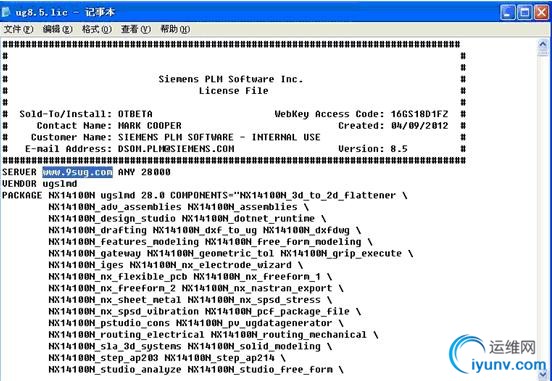552x381 pixels.
Task: Click NX14100N_nx_electrode_wizard text
Action: tap(211, 265)
